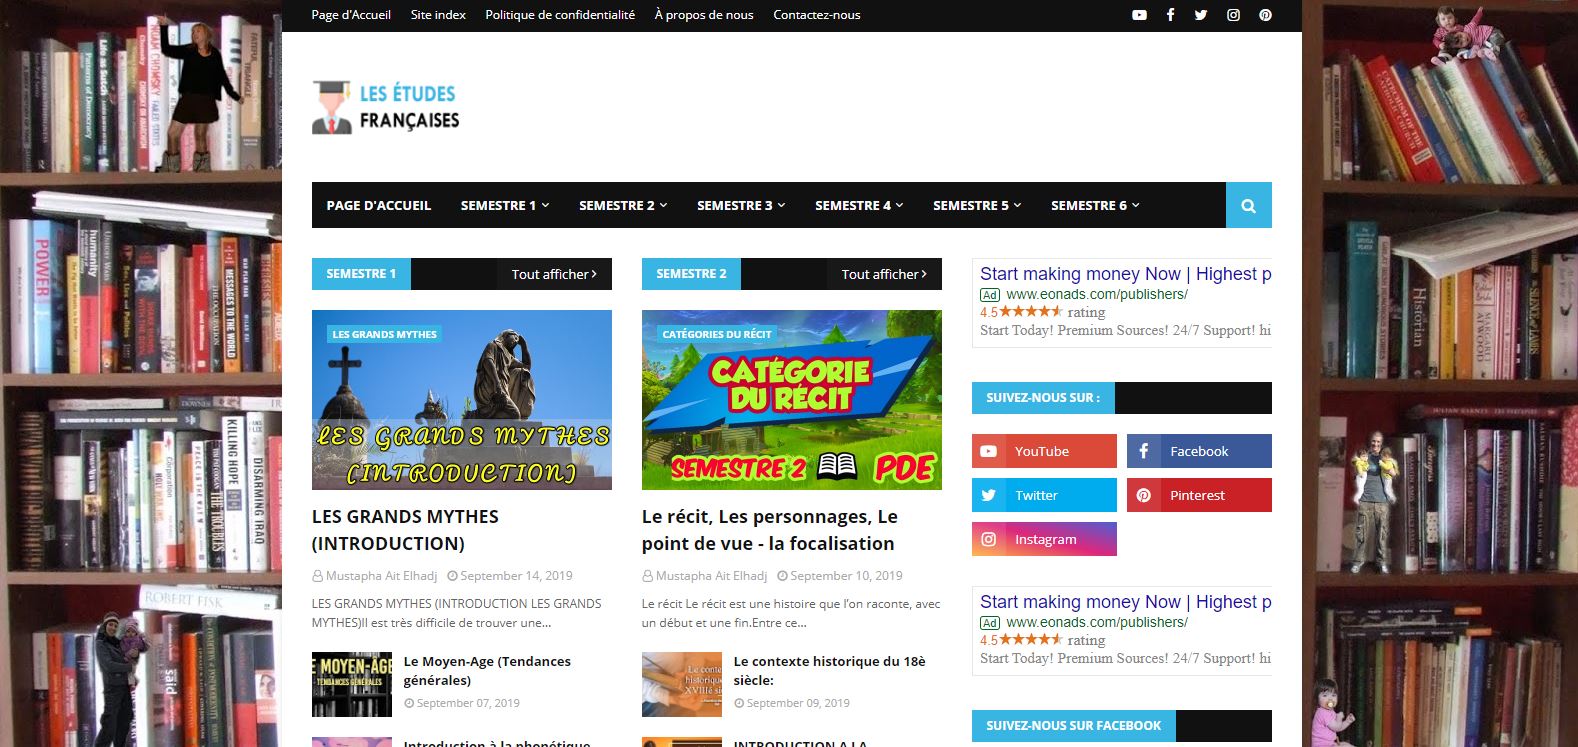1578x747 pixels.
Task: Open the Moyen-Age article thumbnail
Action: (x=352, y=684)
